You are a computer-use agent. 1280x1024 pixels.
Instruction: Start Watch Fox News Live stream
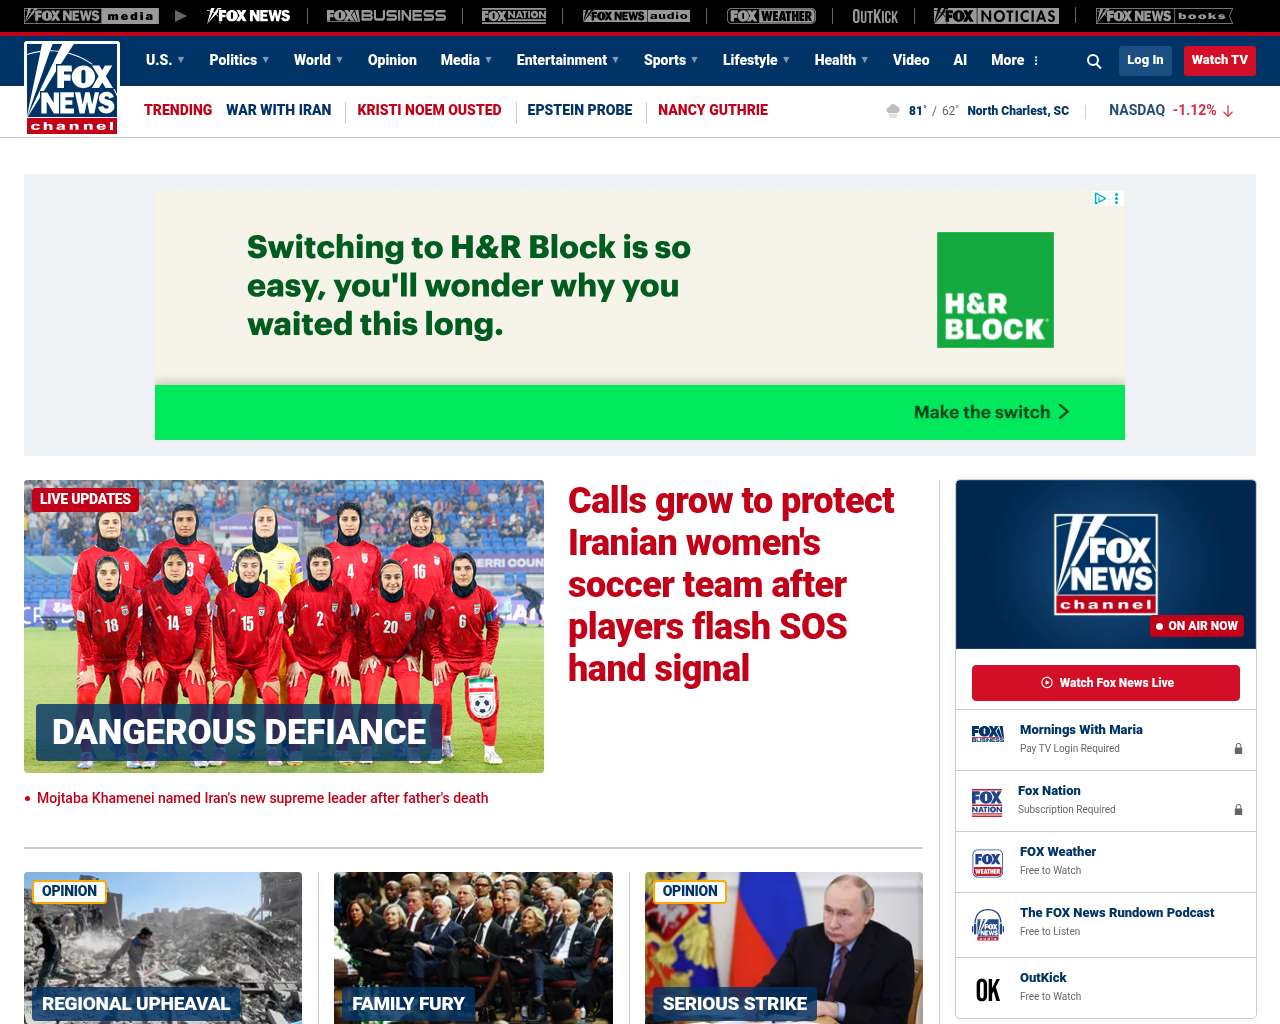[x=1105, y=683]
